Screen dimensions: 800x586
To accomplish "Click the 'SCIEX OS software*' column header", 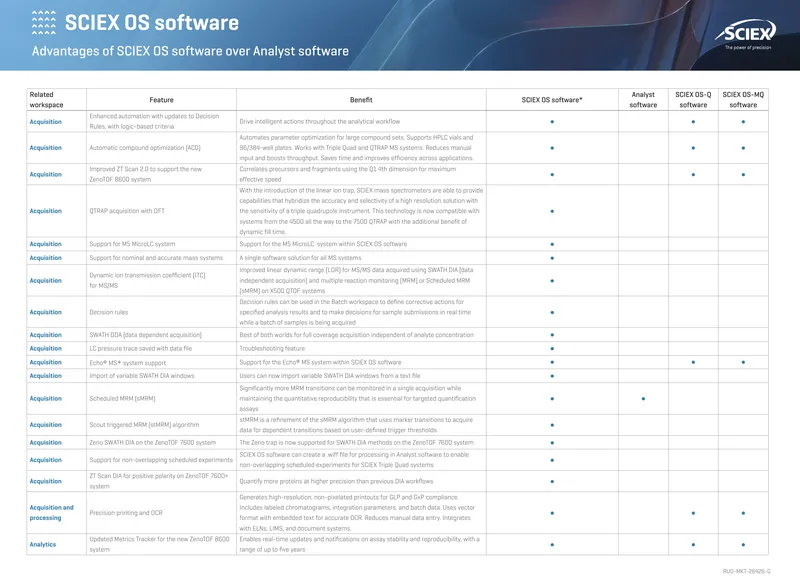I will (x=552, y=100).
